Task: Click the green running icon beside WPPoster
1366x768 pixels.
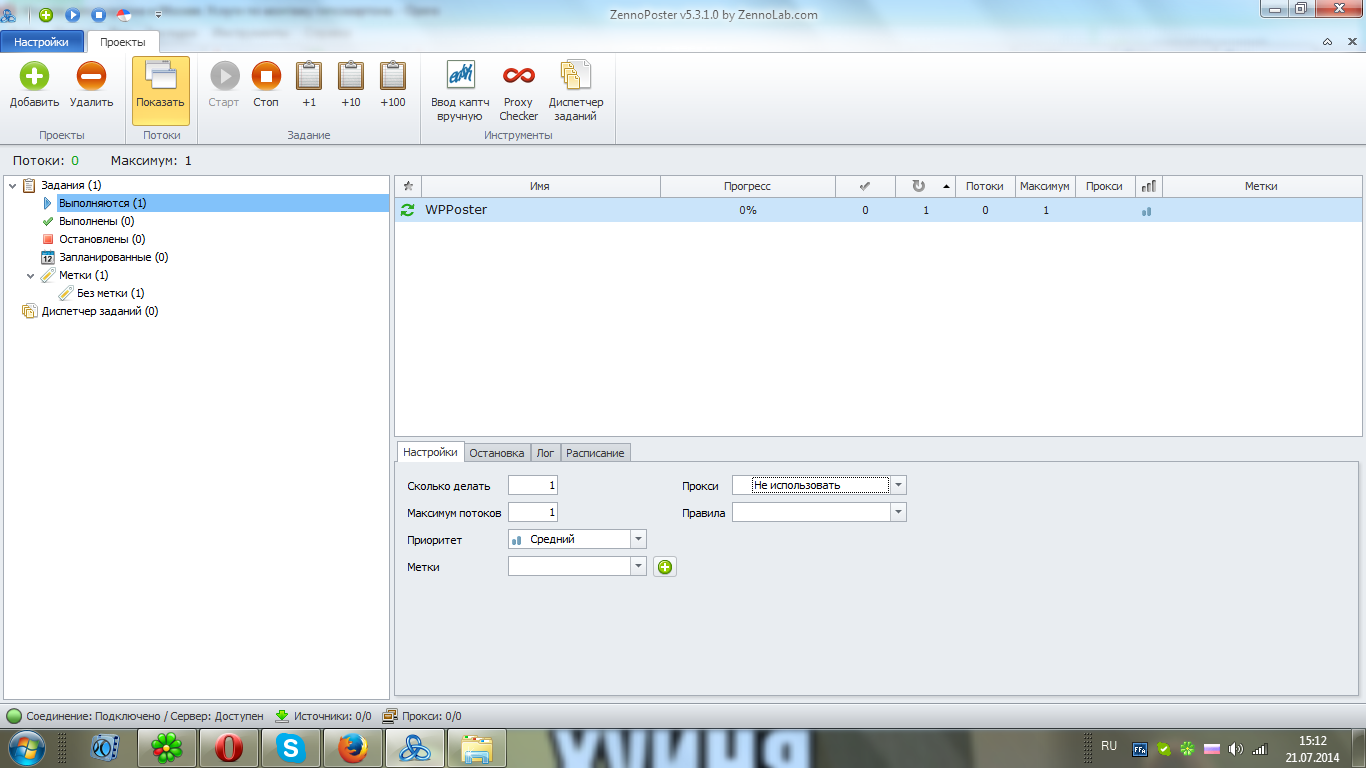Action: coord(407,210)
